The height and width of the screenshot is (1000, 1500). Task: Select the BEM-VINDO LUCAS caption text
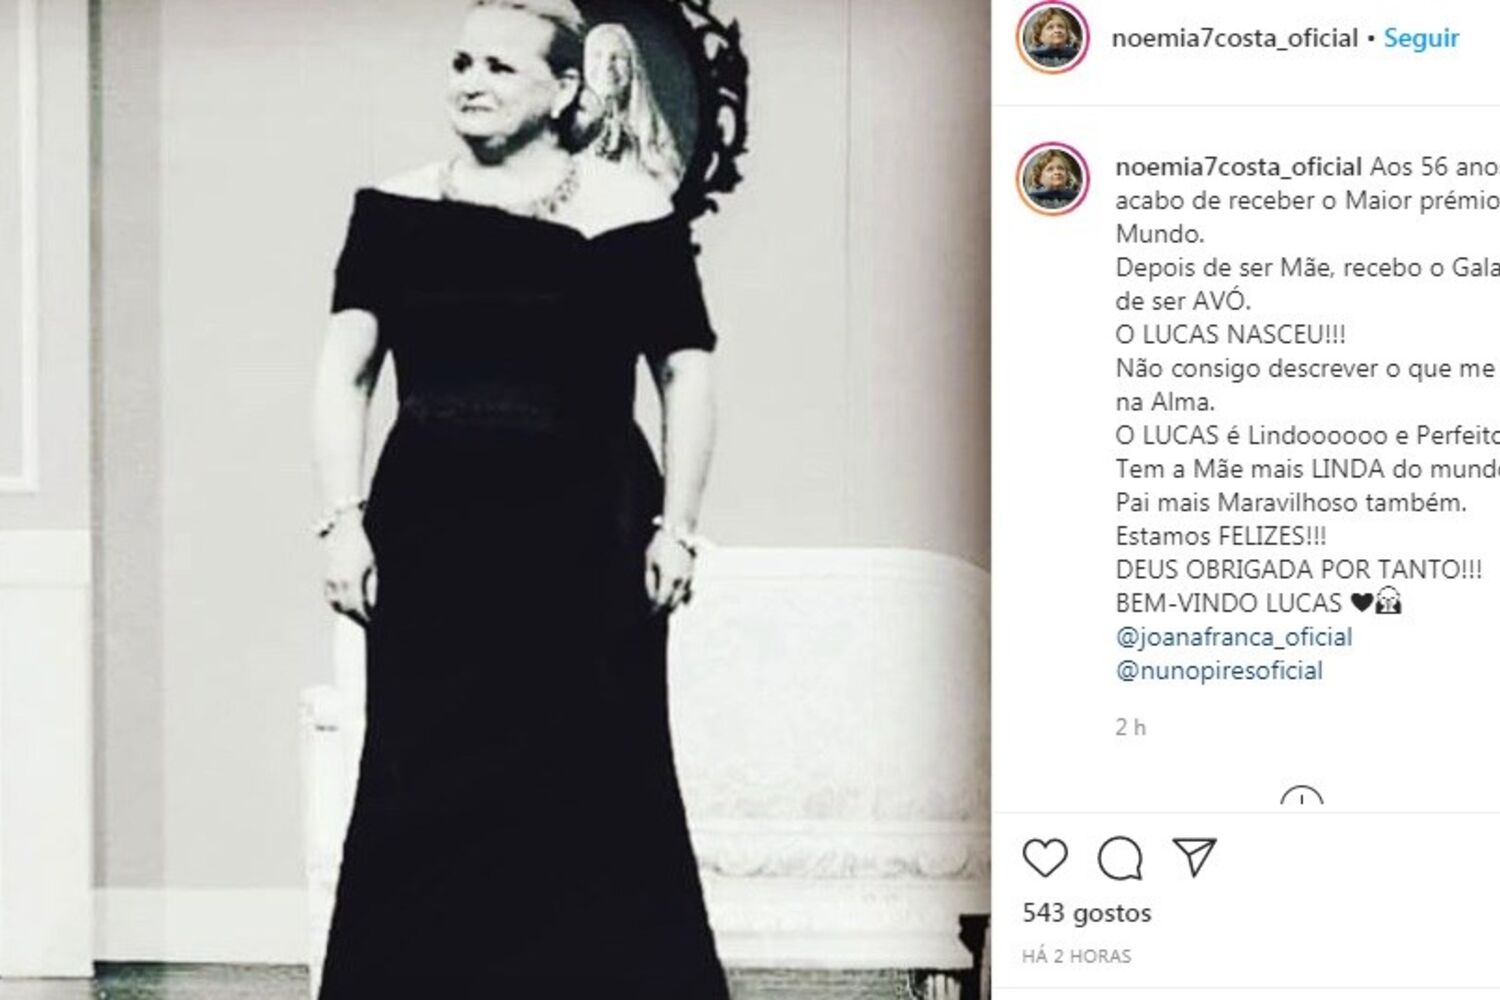click(1228, 603)
